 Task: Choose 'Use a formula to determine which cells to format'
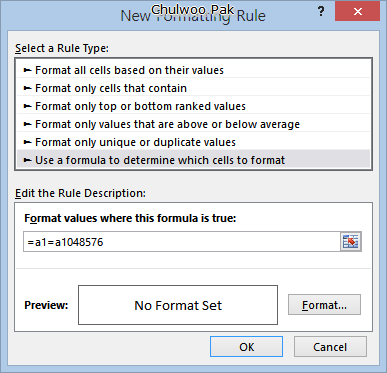(193, 160)
